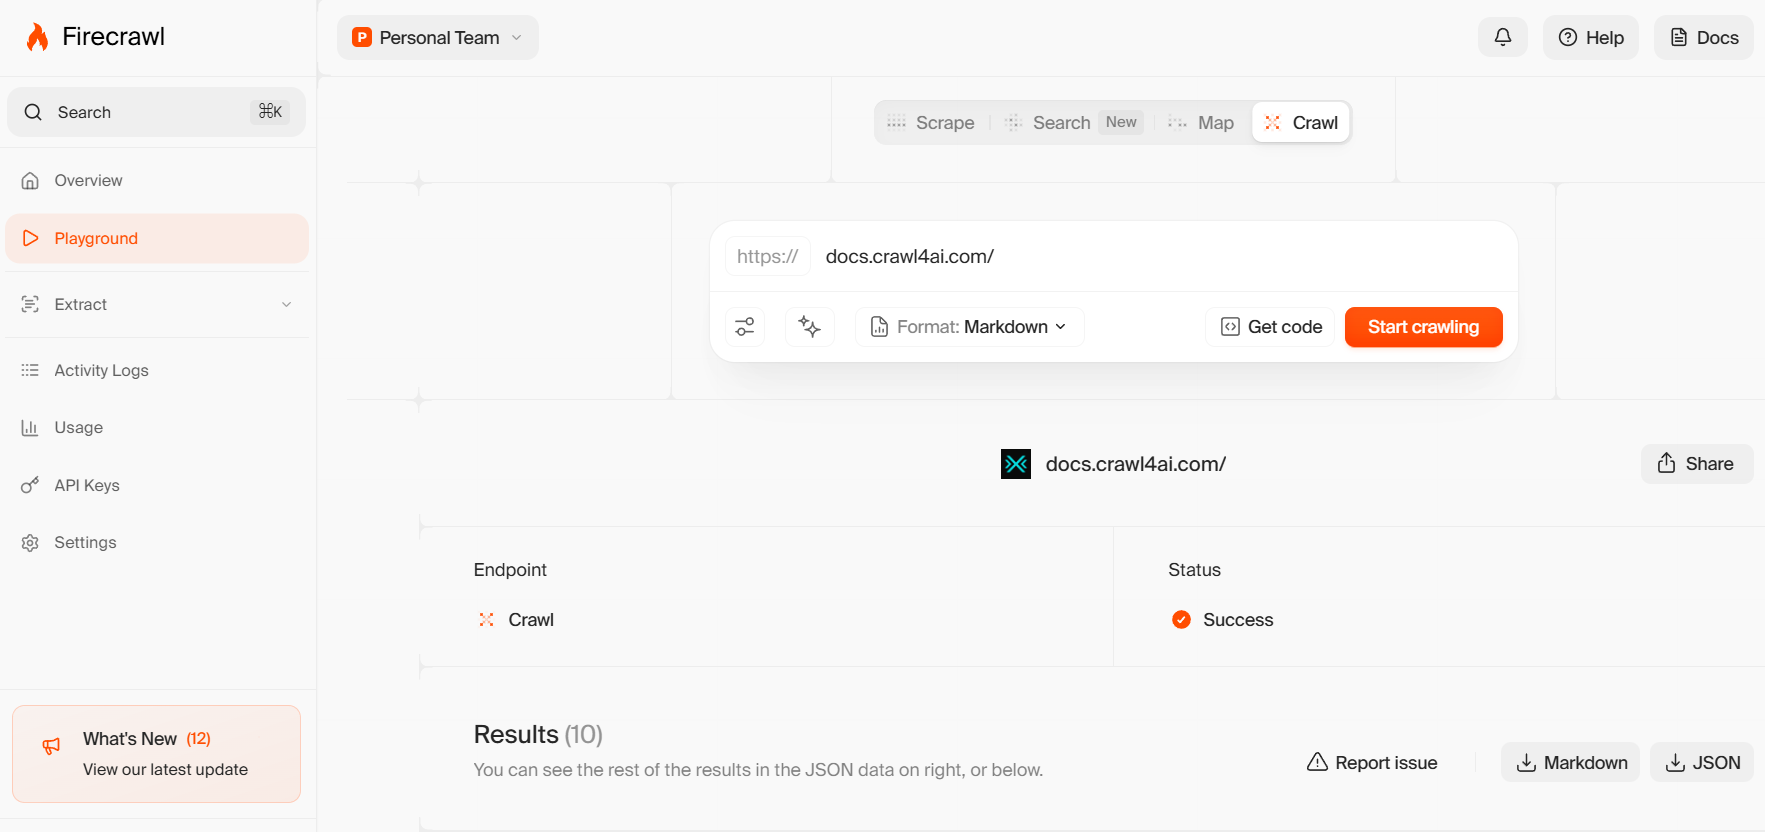Select the Search tab

click(x=1061, y=123)
